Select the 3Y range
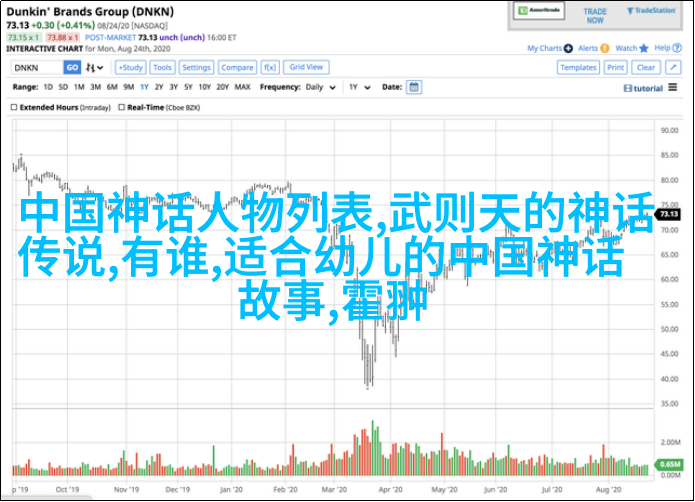This screenshot has width=695, height=502. [173, 87]
